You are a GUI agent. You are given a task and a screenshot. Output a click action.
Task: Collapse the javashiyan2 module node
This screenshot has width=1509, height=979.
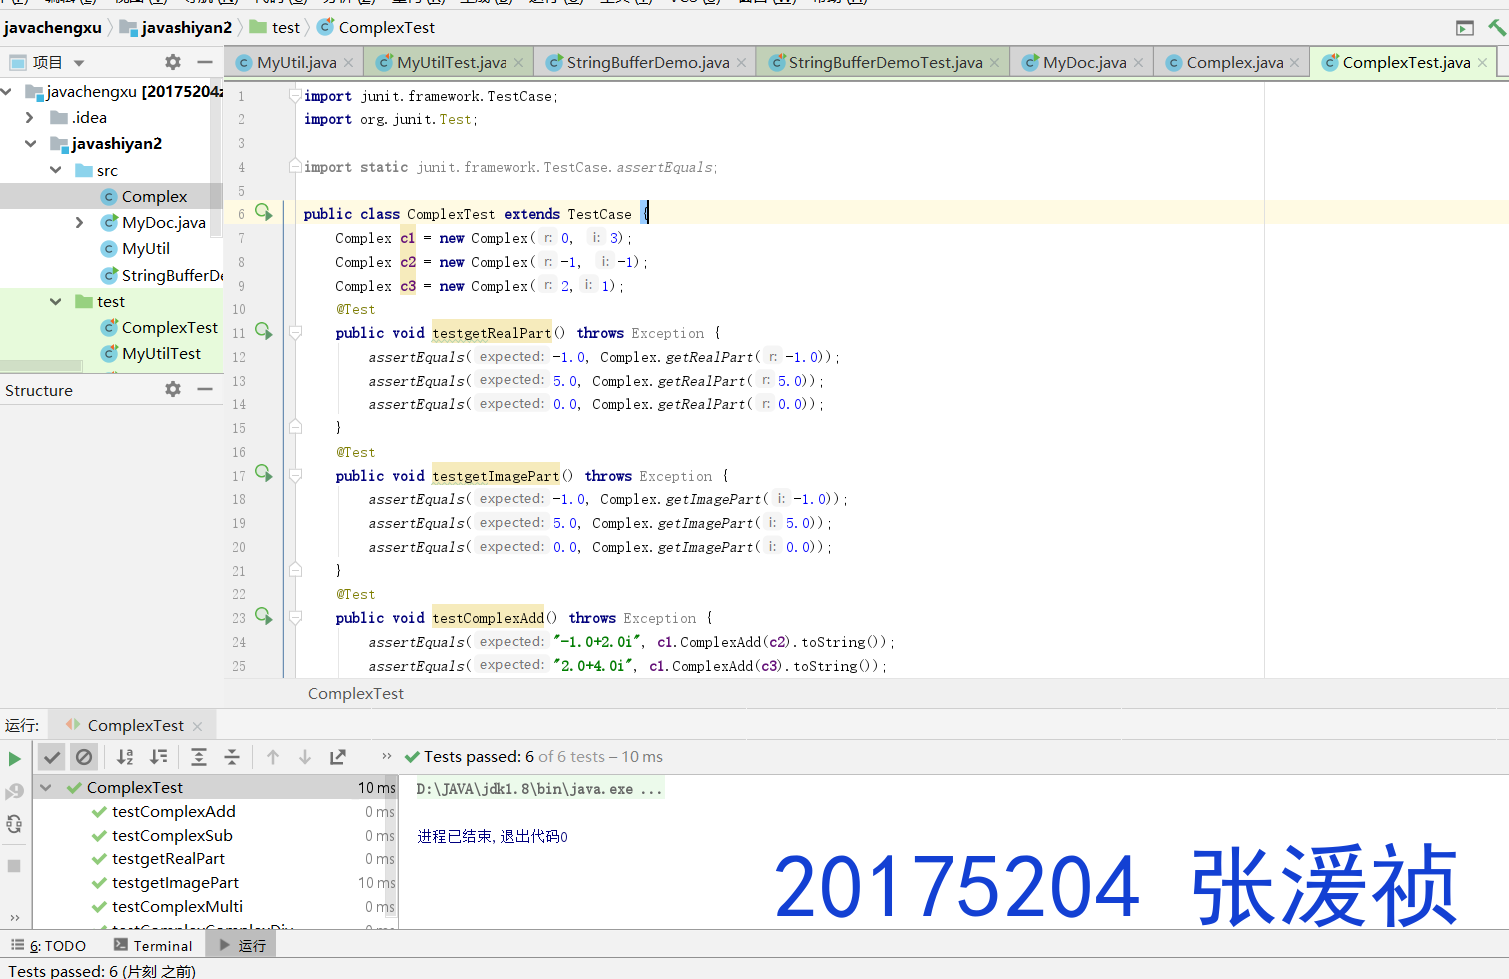[x=30, y=143]
